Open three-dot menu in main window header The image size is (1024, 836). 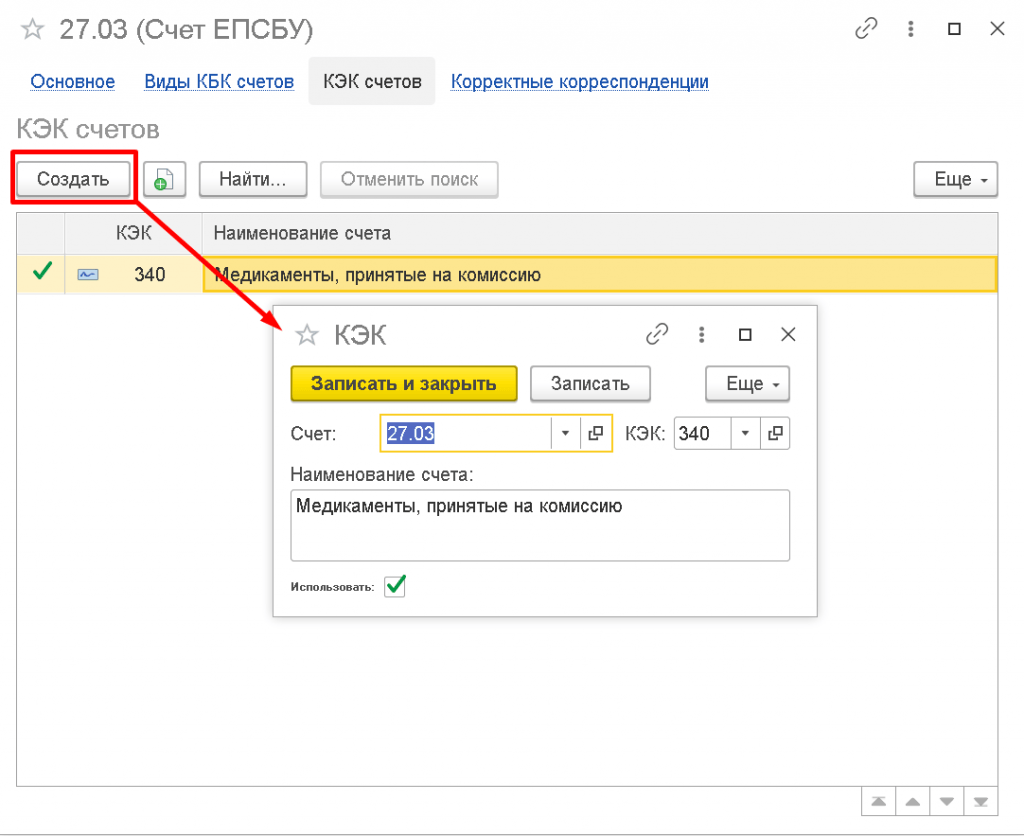click(911, 30)
